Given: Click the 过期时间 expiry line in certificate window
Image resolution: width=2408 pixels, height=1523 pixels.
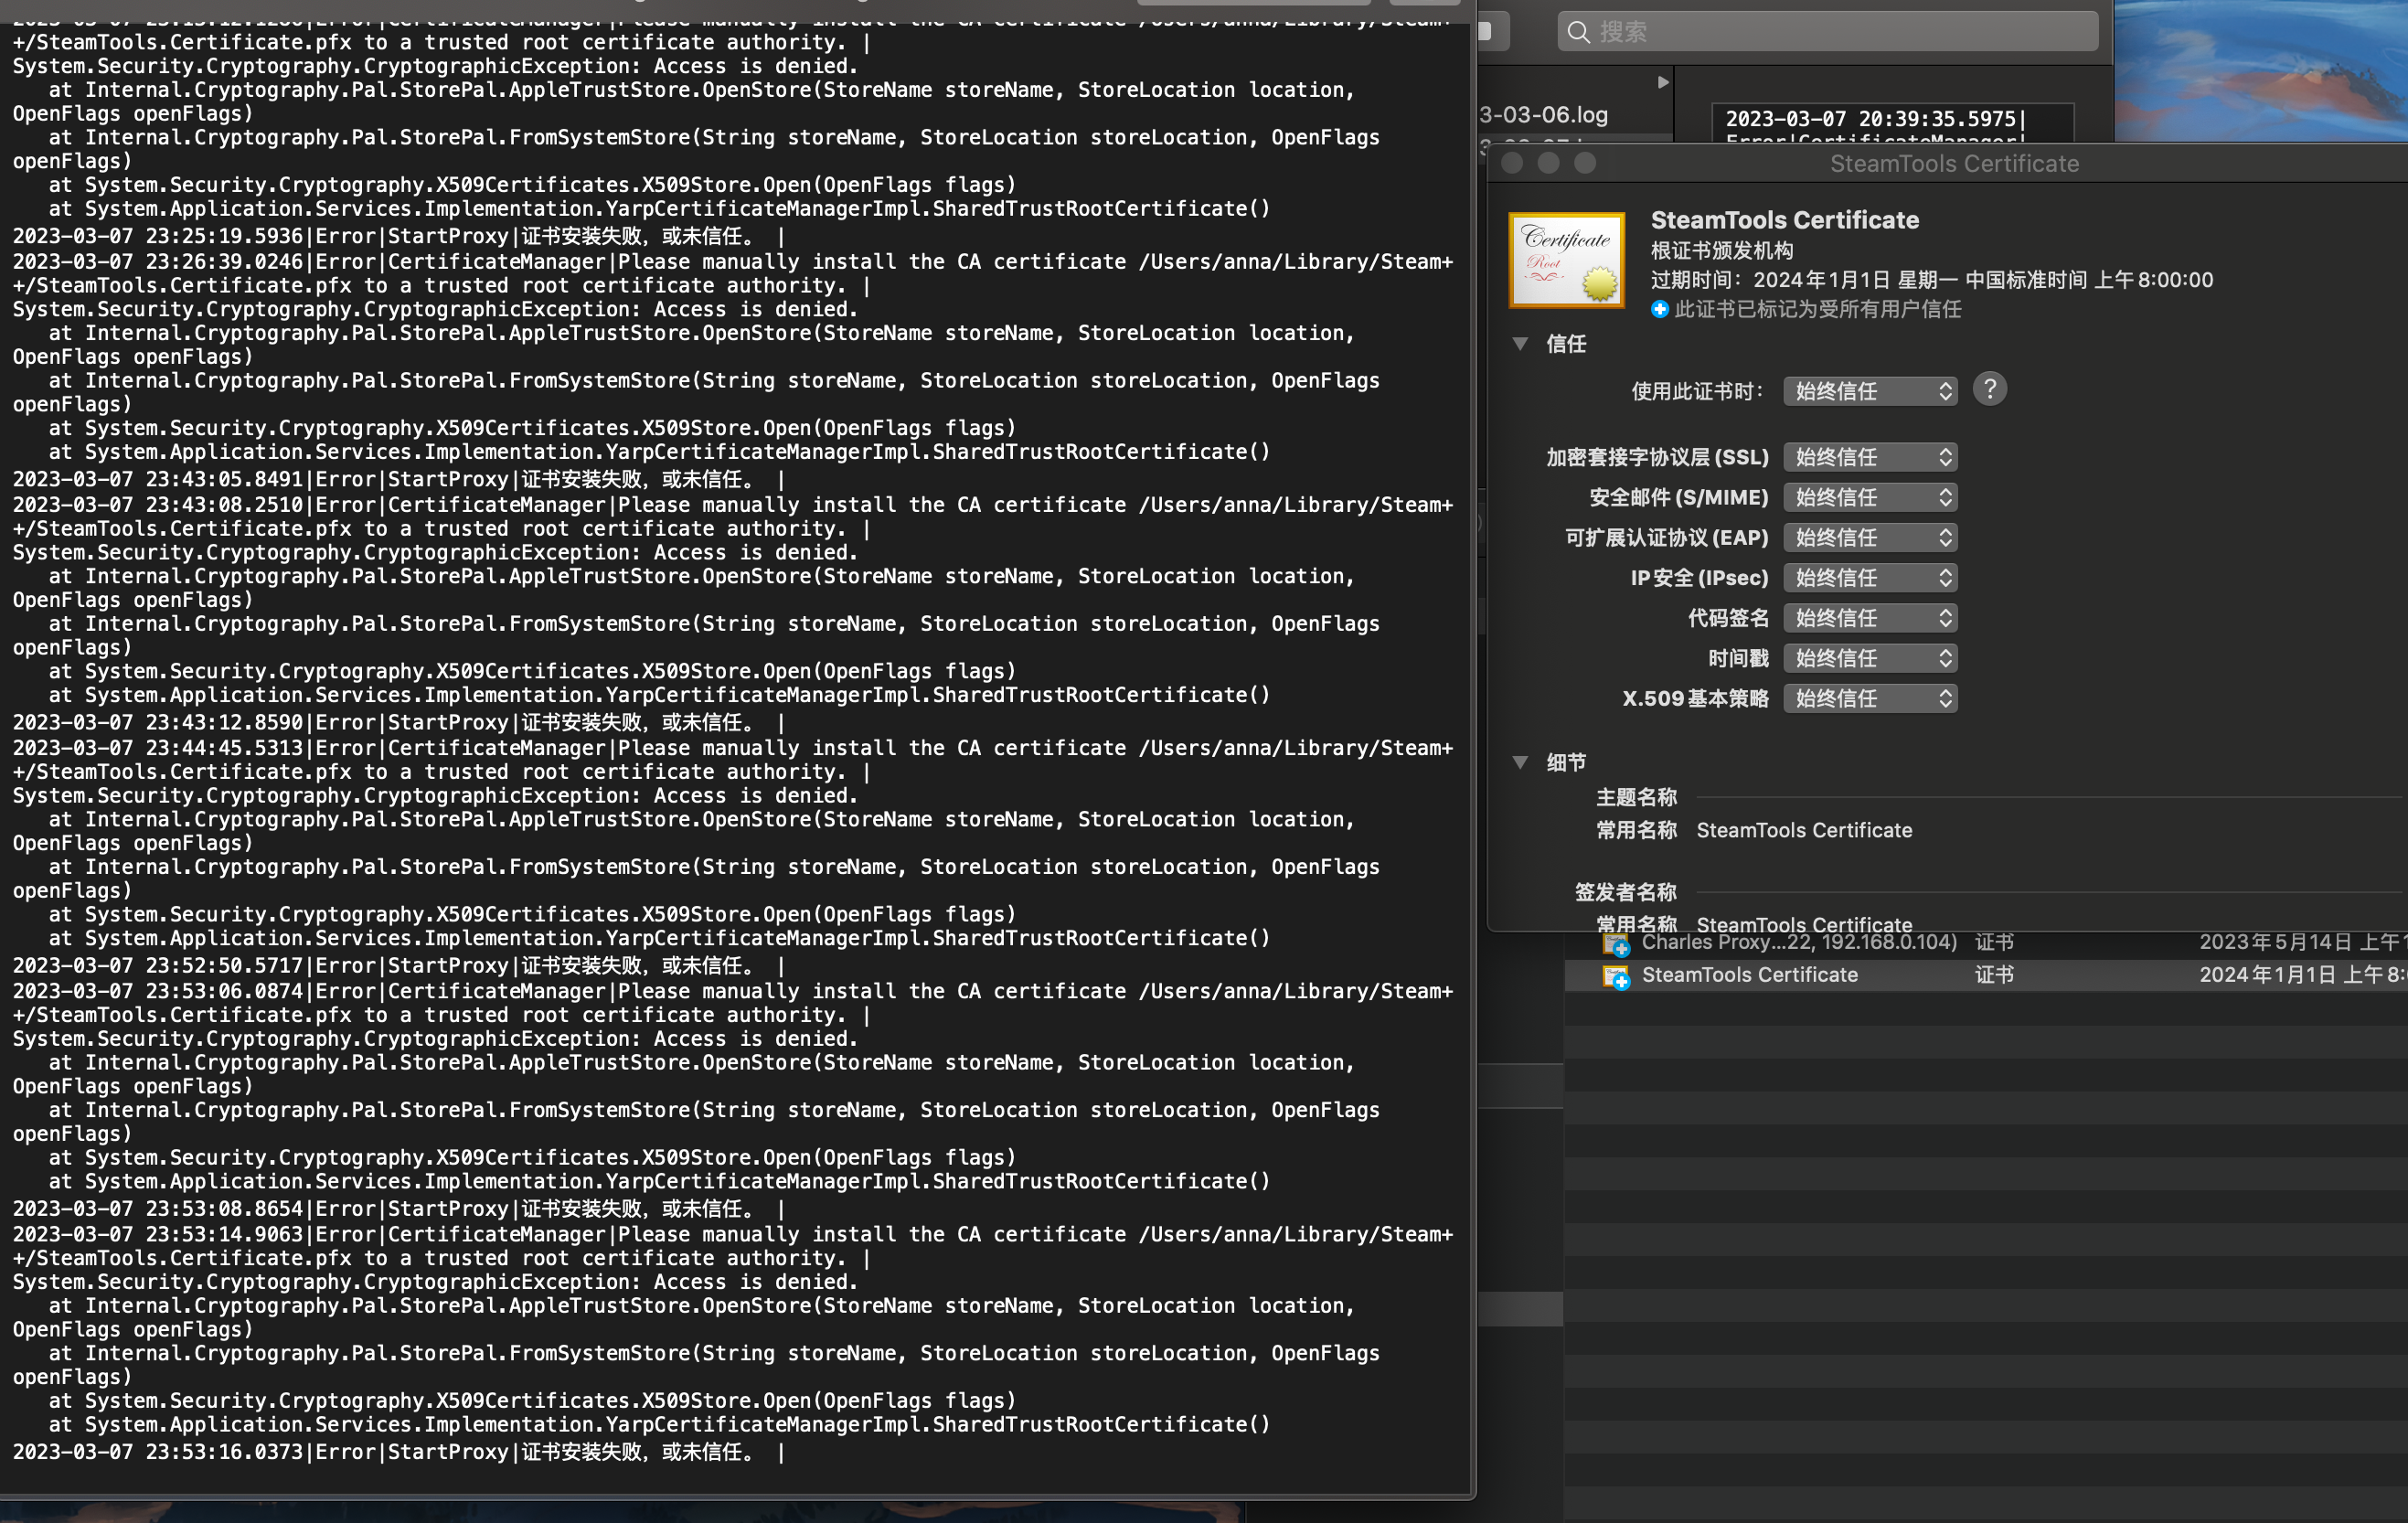Looking at the screenshot, I should 1931,280.
